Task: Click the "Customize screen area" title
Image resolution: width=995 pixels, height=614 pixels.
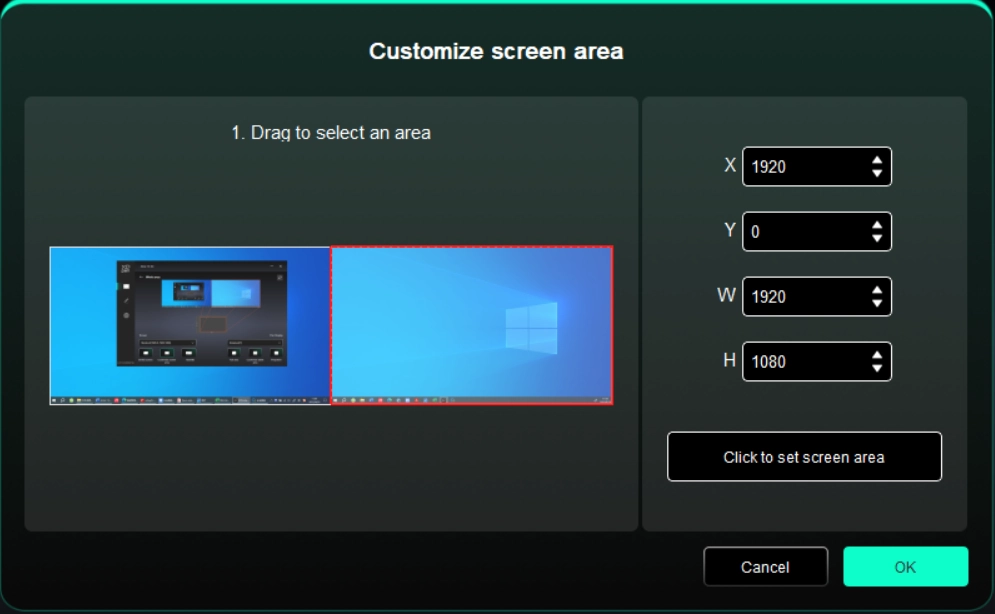Action: pyautogui.click(x=496, y=51)
